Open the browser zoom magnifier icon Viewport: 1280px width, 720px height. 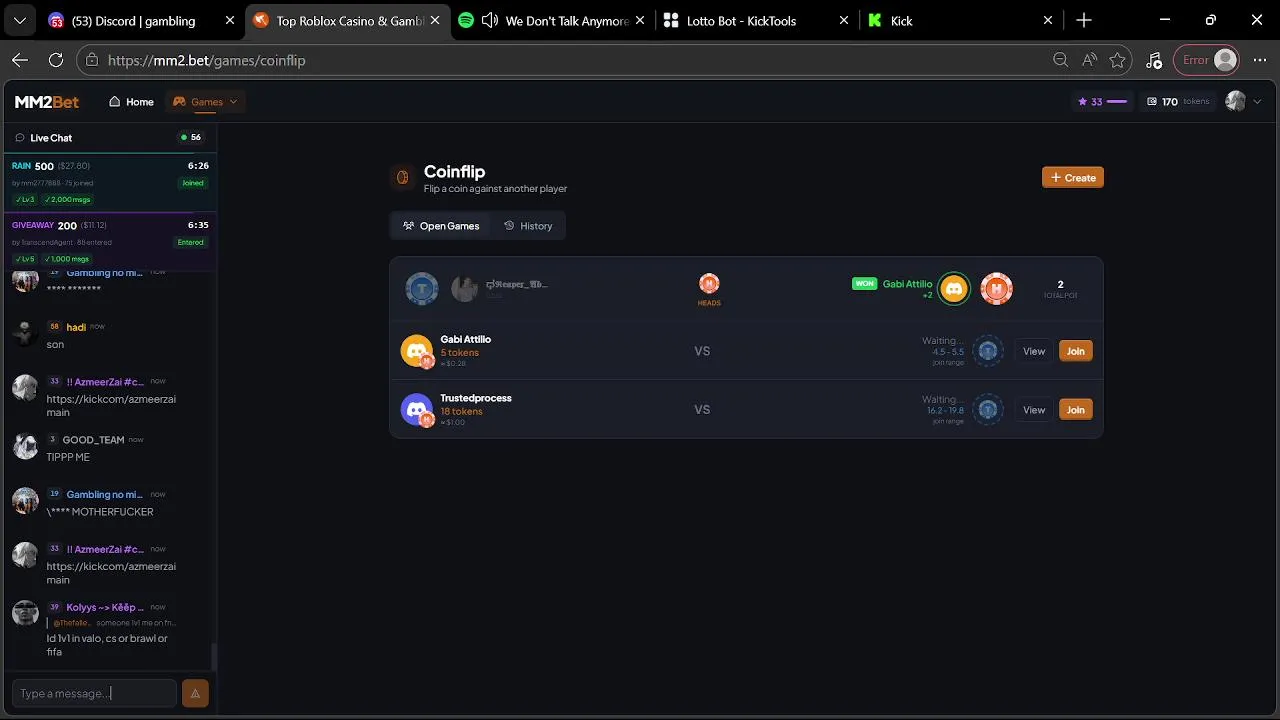pos(1060,60)
